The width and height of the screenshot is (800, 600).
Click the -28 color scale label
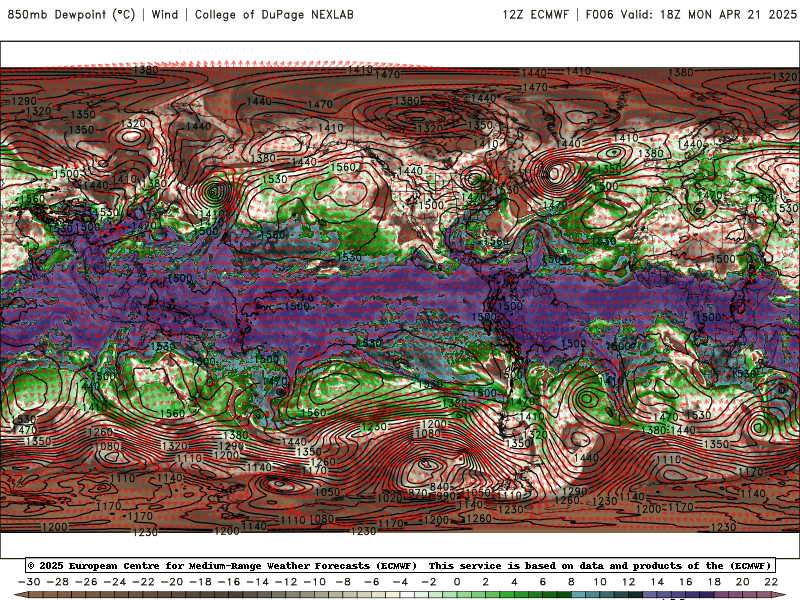click(58, 582)
